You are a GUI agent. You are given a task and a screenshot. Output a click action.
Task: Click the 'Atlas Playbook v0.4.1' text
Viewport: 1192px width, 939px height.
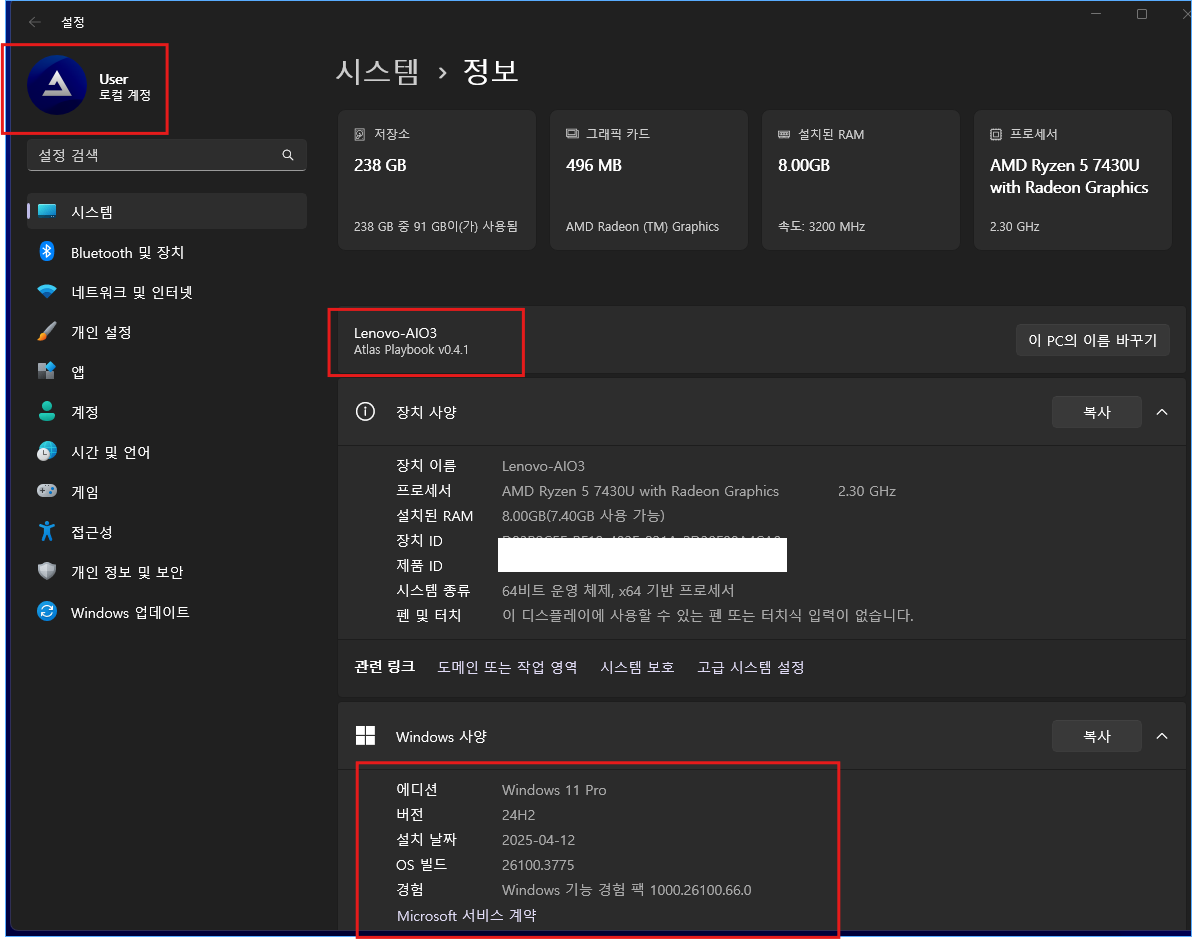point(411,350)
